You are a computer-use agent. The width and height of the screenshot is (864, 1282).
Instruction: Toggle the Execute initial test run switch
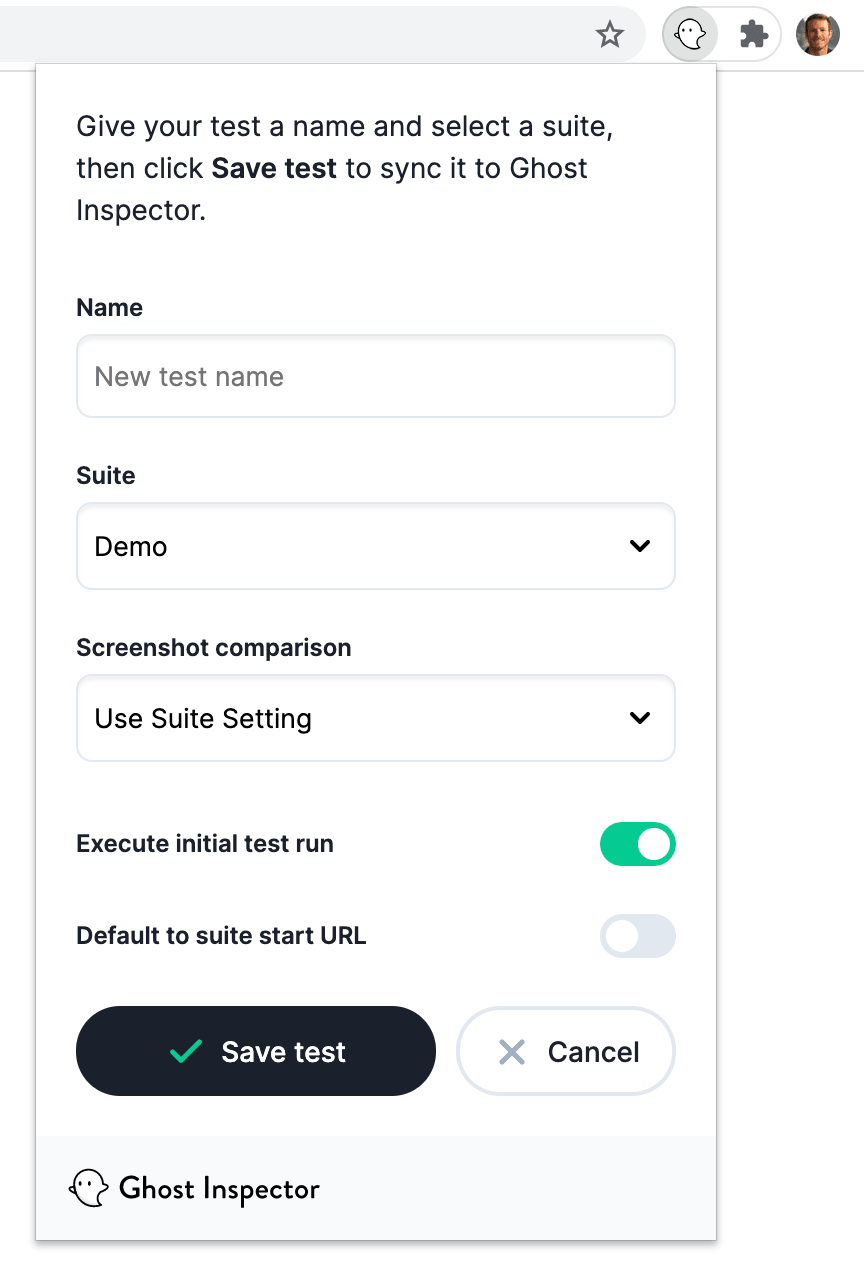pos(637,843)
